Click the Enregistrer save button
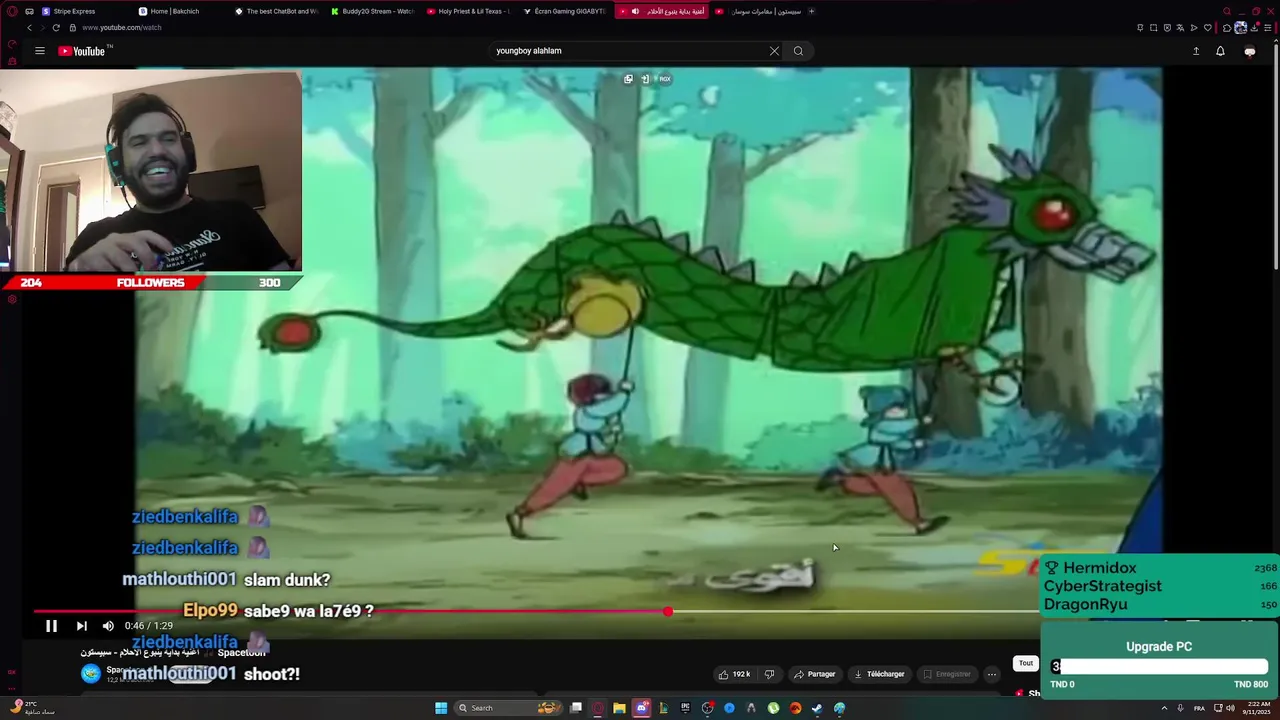Viewport: 1280px width, 720px height. click(x=946, y=674)
